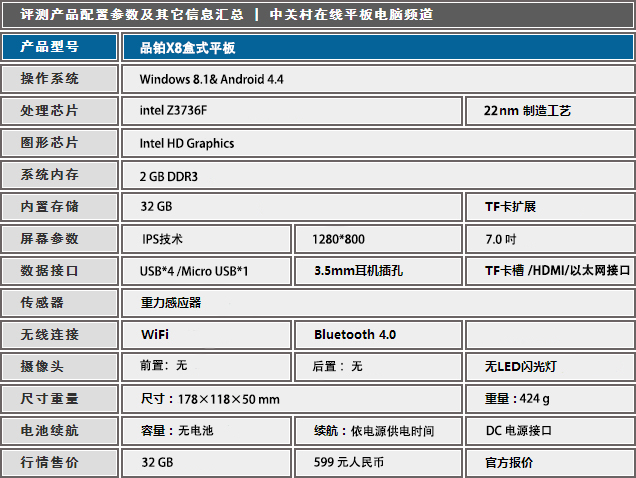Viewport: 636px width, 478px height.
Task: Click the 599 元人民币 price cell
Action: click(378, 463)
